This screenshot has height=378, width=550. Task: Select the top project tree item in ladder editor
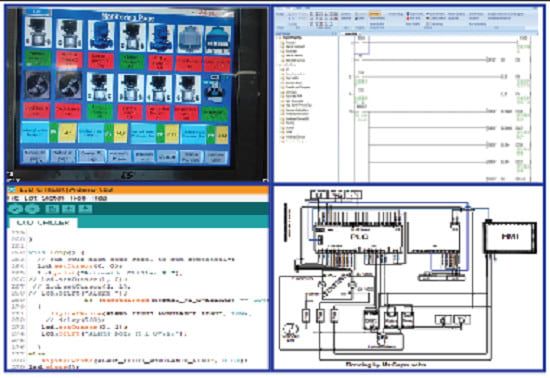(292, 37)
